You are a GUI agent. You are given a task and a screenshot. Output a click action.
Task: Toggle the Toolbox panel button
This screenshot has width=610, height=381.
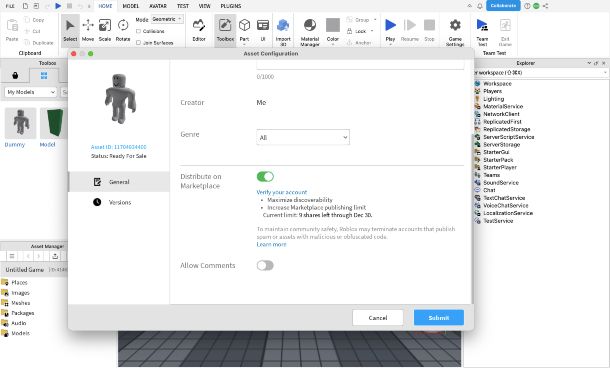(x=225, y=30)
